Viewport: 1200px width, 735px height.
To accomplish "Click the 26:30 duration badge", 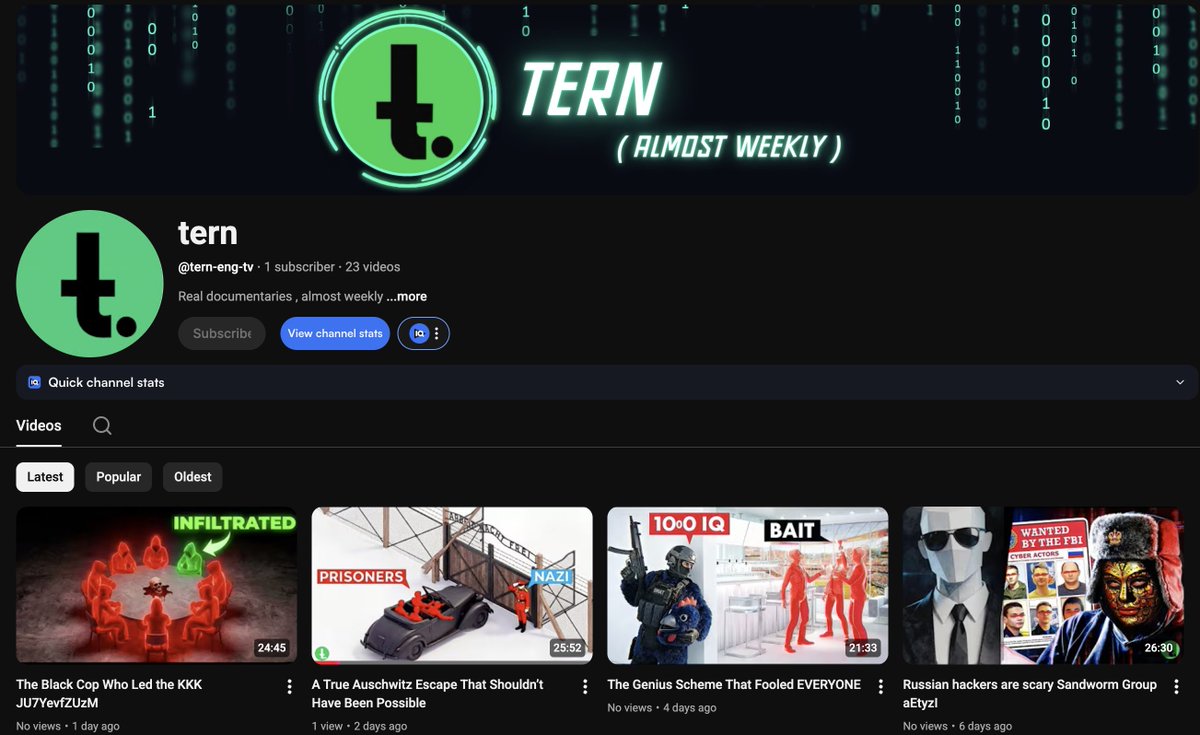I will (1158, 648).
